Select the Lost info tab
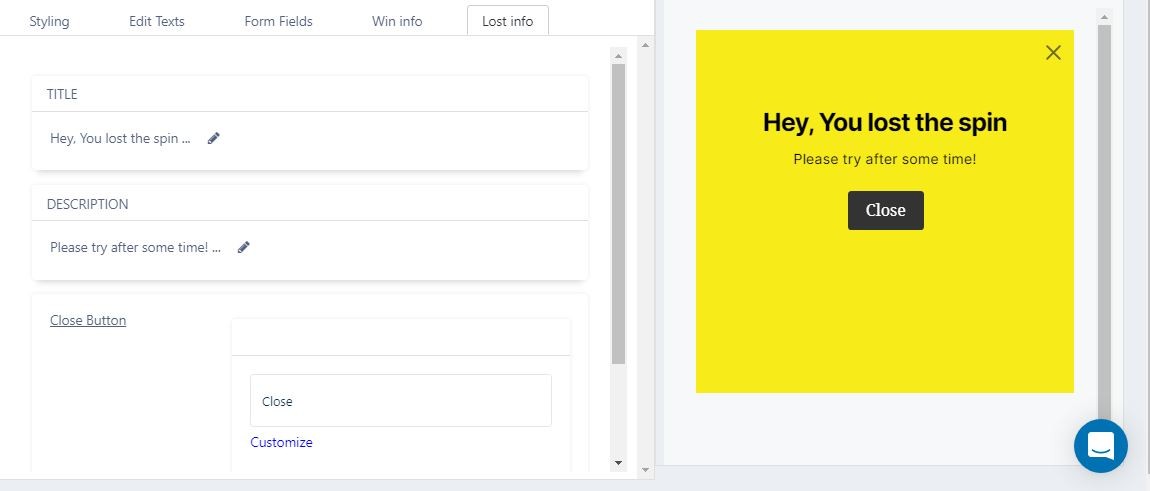Image resolution: width=1150 pixels, height=491 pixels. [507, 21]
